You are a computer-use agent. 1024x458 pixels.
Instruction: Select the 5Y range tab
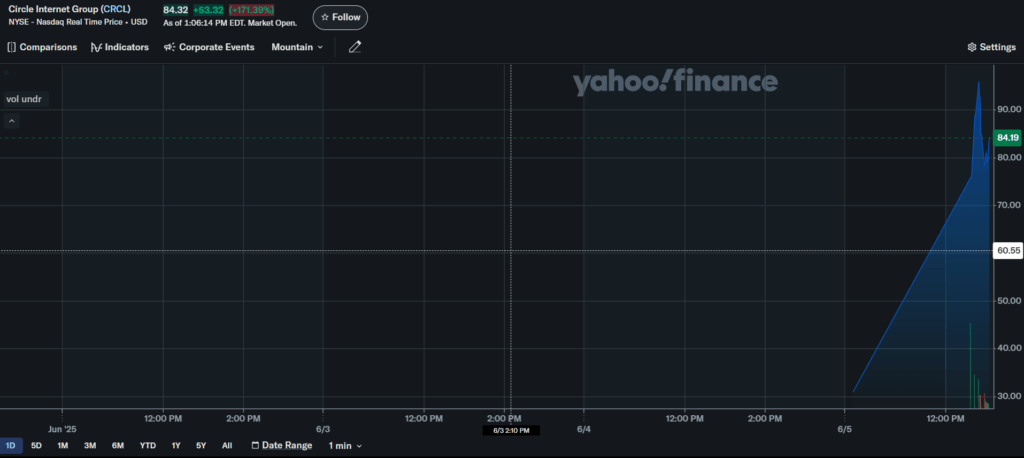(x=201, y=446)
